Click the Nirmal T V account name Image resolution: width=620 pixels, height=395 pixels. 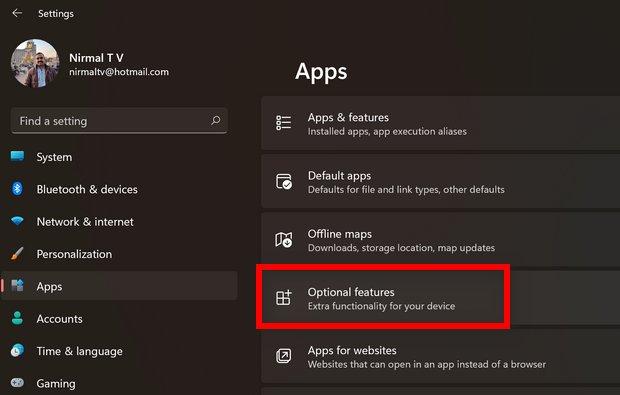click(x=96, y=58)
